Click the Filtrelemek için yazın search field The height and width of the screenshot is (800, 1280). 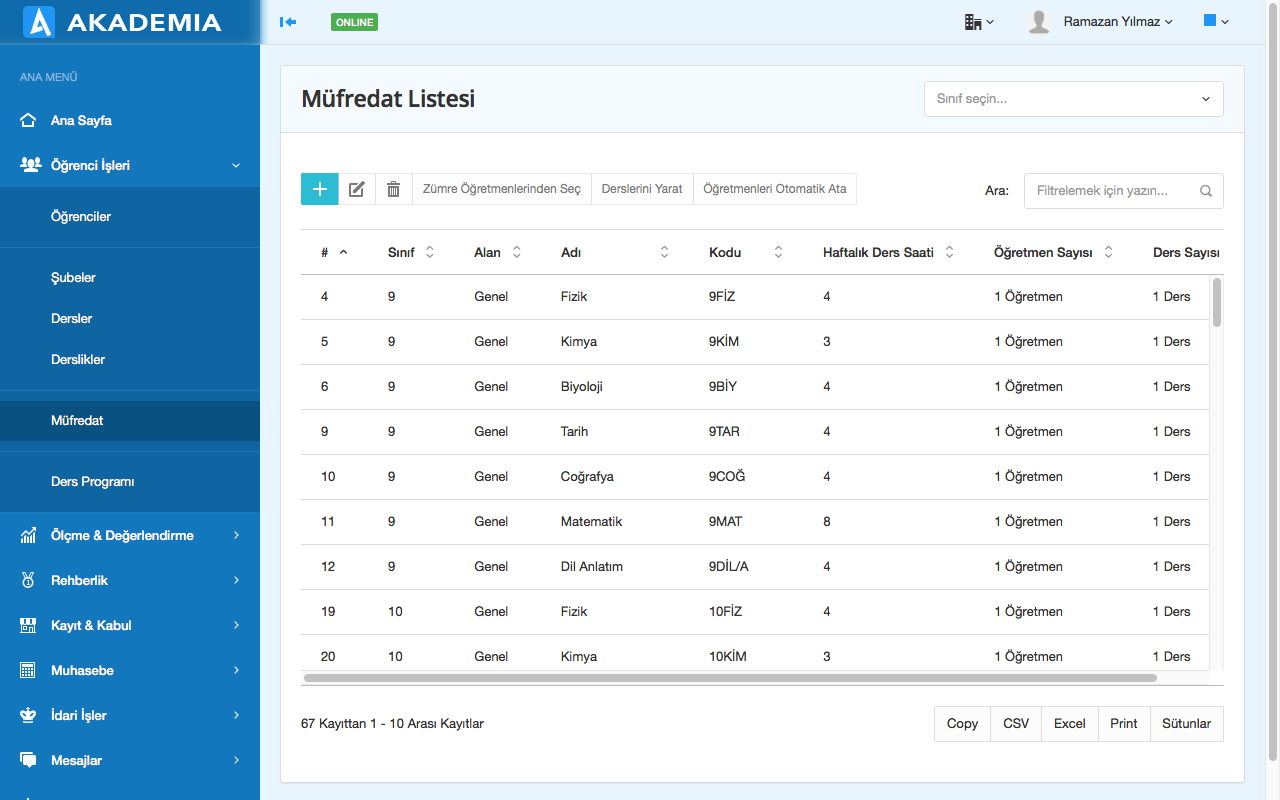(x=1112, y=191)
